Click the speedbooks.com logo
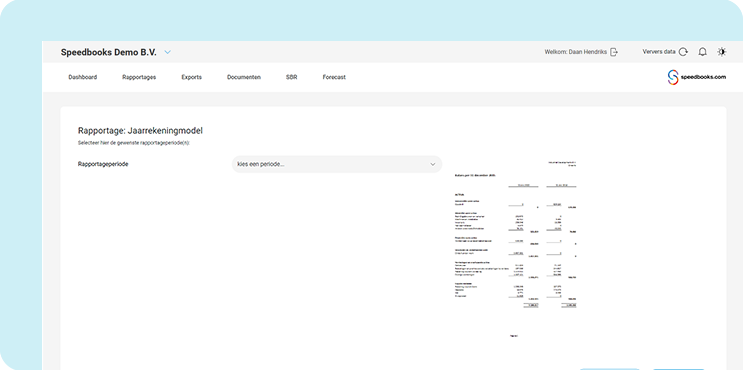Viewport: 743px width, 370px height. 697,77
